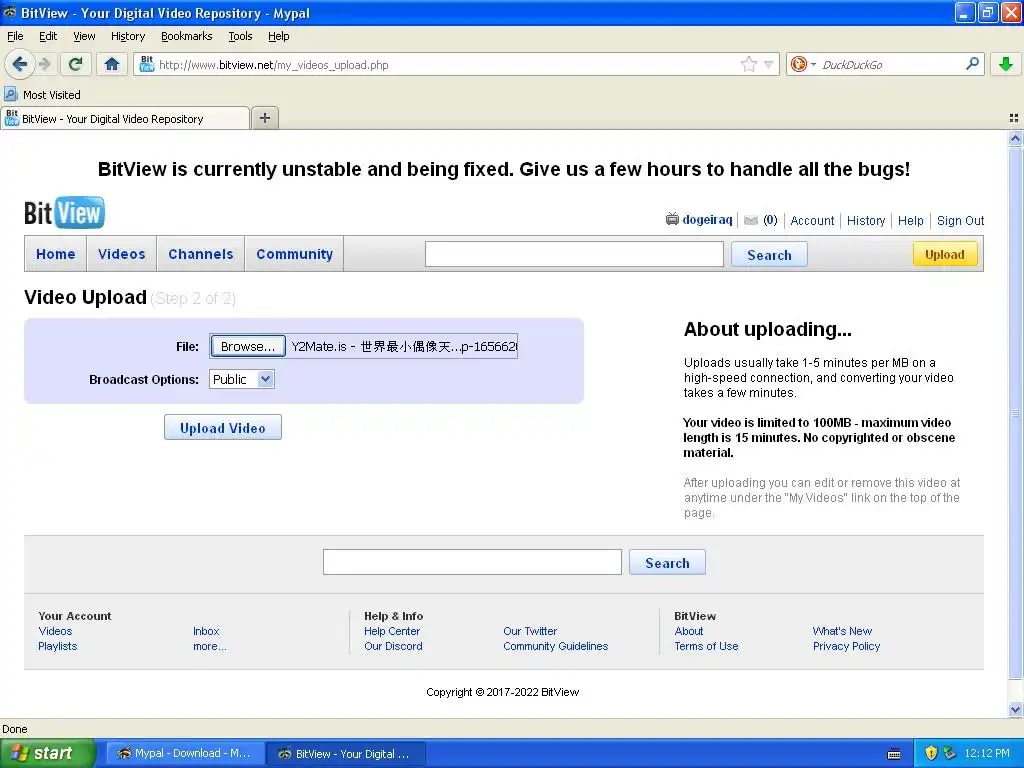Screen dimensions: 1024x768
Task: Go to the Videos navigation tab
Action: [121, 254]
